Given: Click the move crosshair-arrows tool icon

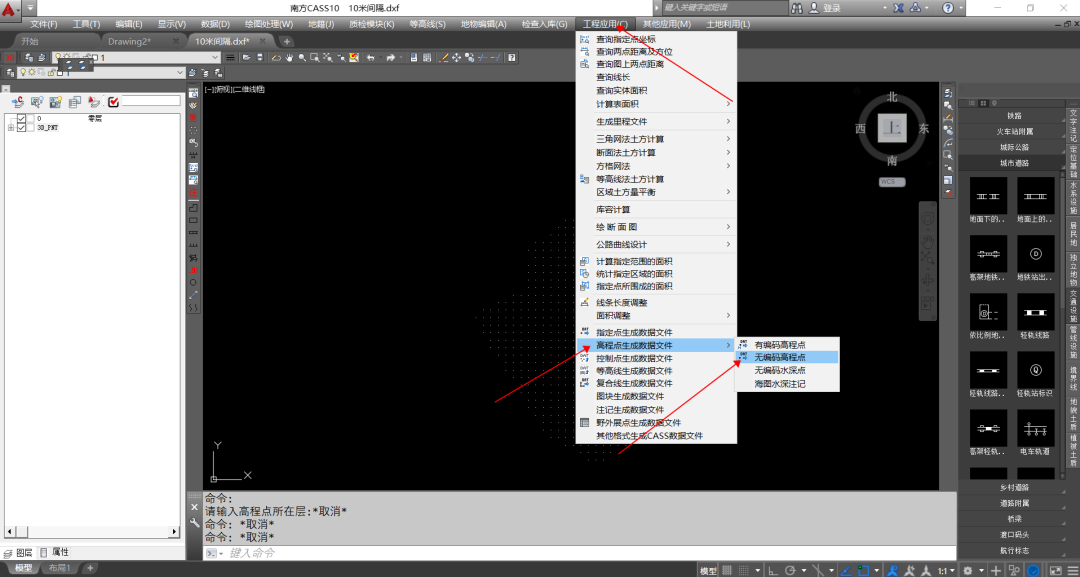Looking at the screenshot, I should [x=457, y=58].
